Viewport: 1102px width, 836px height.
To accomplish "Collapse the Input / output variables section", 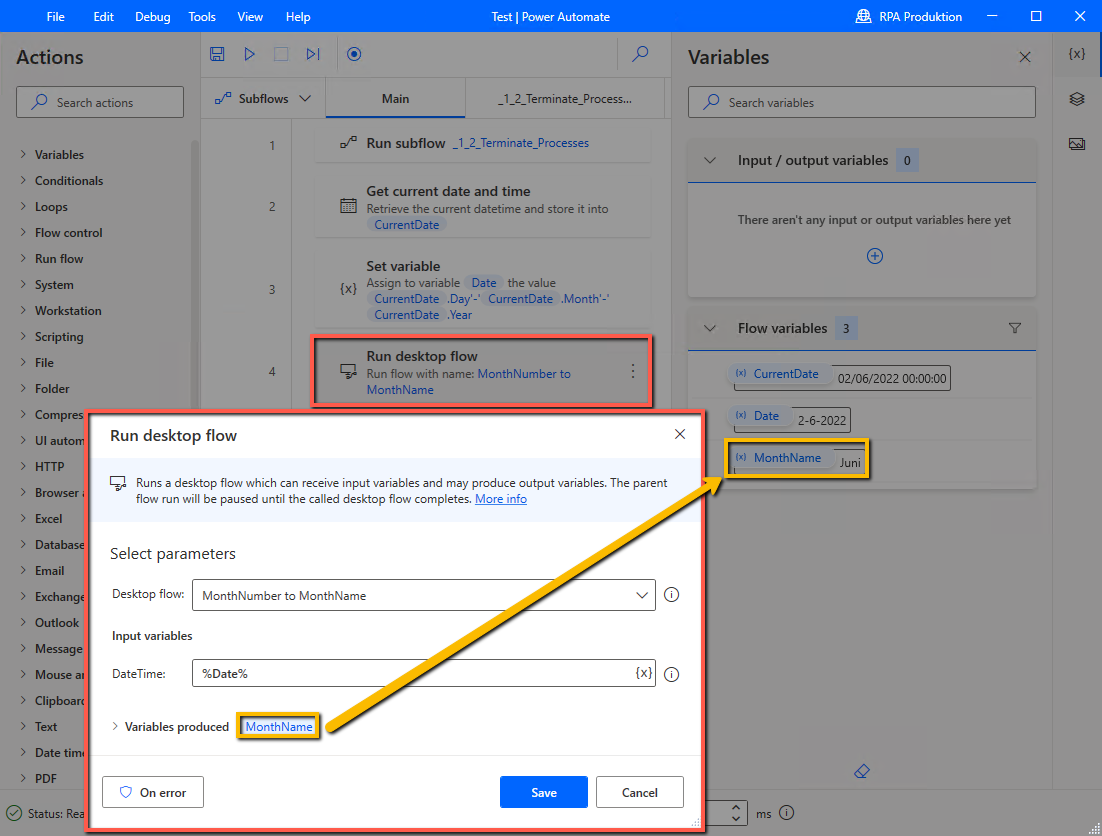I will pos(710,160).
